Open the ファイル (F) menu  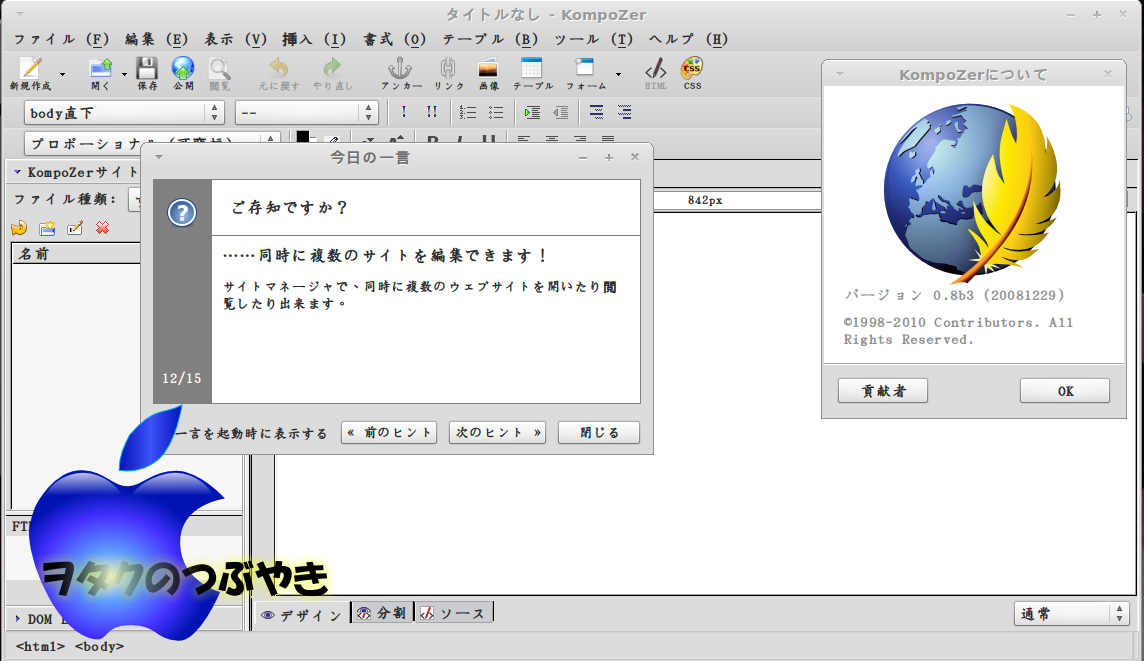(x=61, y=39)
